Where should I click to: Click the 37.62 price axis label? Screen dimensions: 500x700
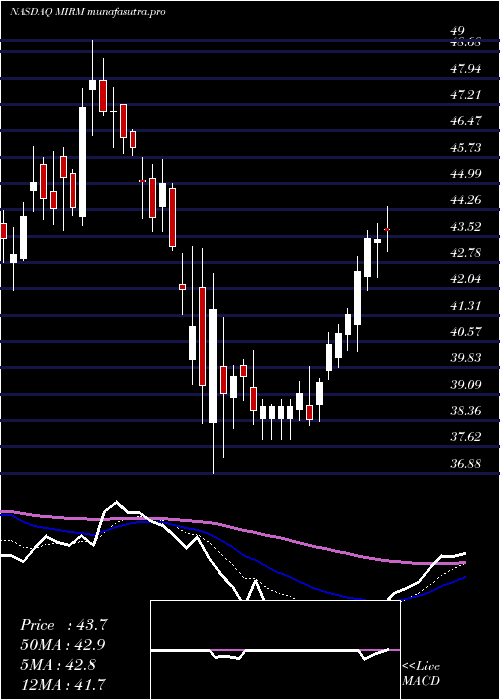pyautogui.click(x=466, y=437)
